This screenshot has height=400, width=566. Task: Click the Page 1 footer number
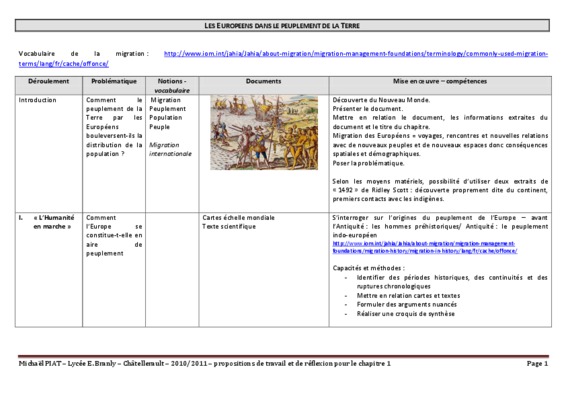click(537, 364)
